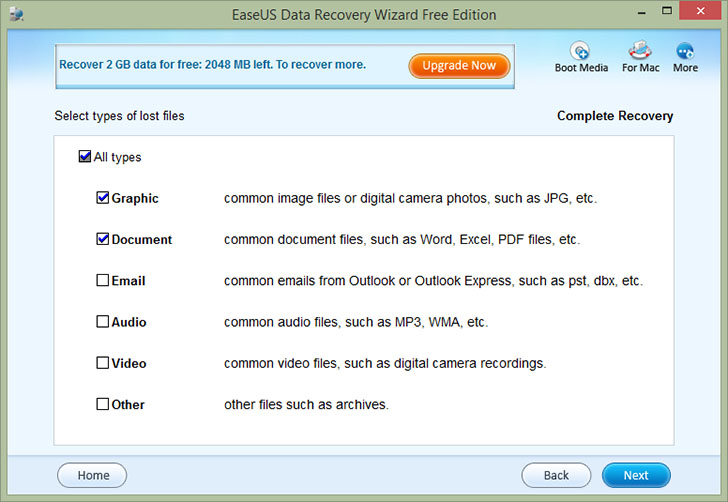728x502 pixels.
Task: Click the 'Recover 2 GB data for free' text
Action: (x=213, y=65)
